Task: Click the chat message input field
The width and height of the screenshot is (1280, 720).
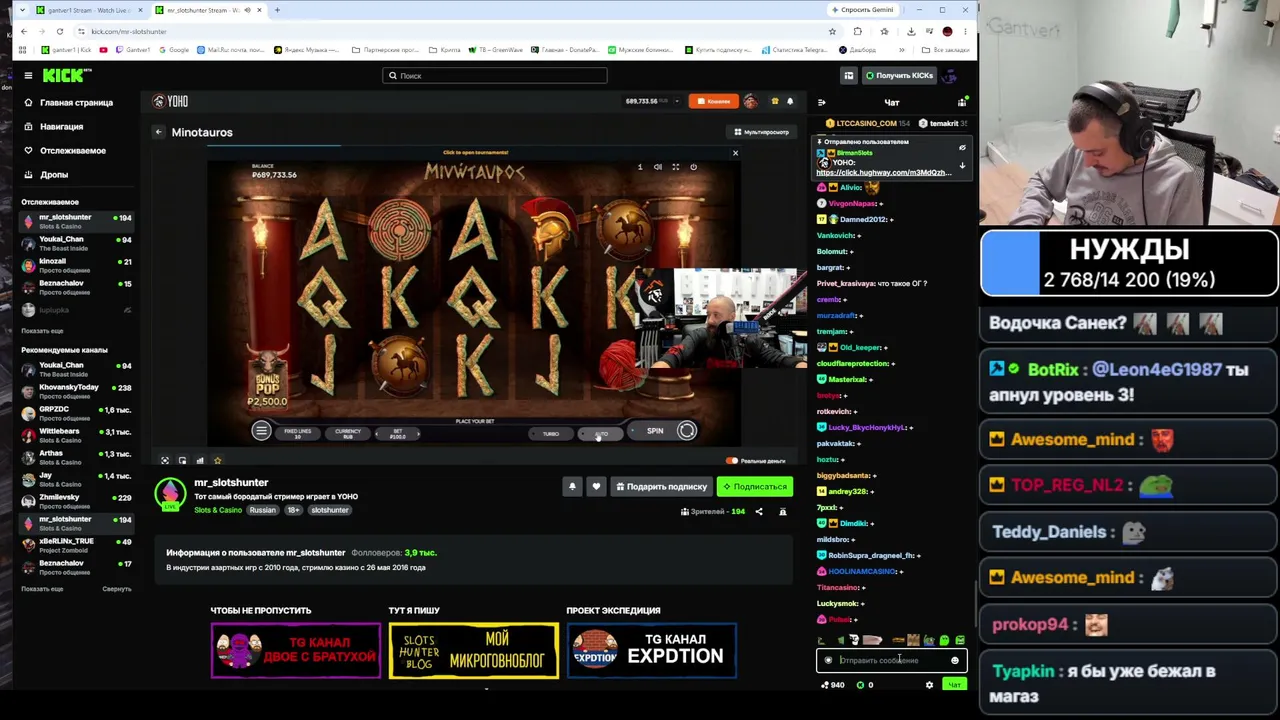Action: click(x=891, y=661)
